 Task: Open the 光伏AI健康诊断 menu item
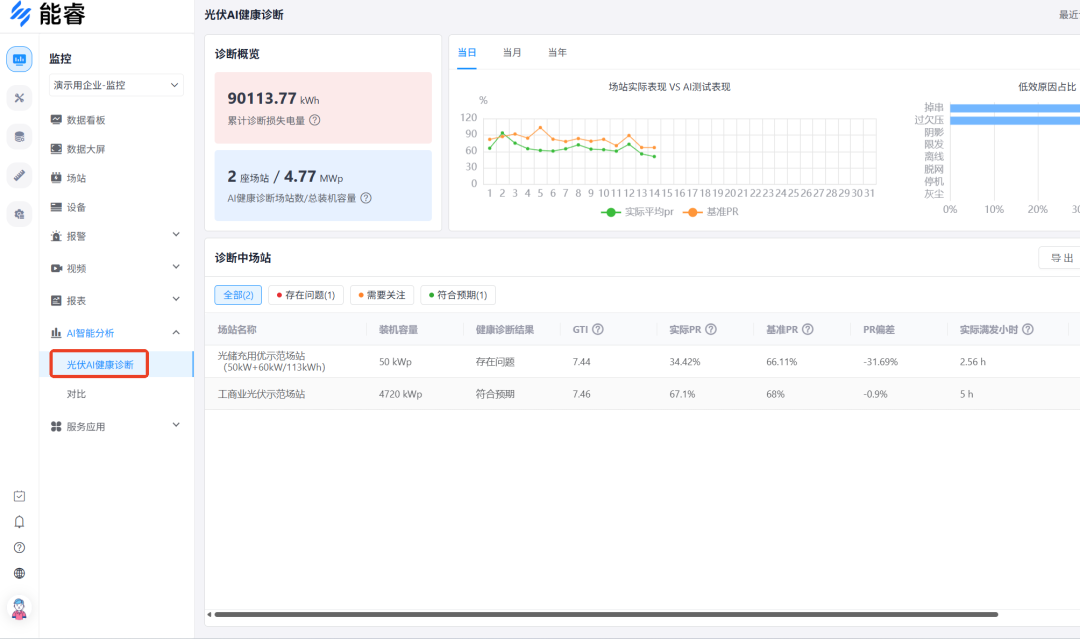coord(99,364)
